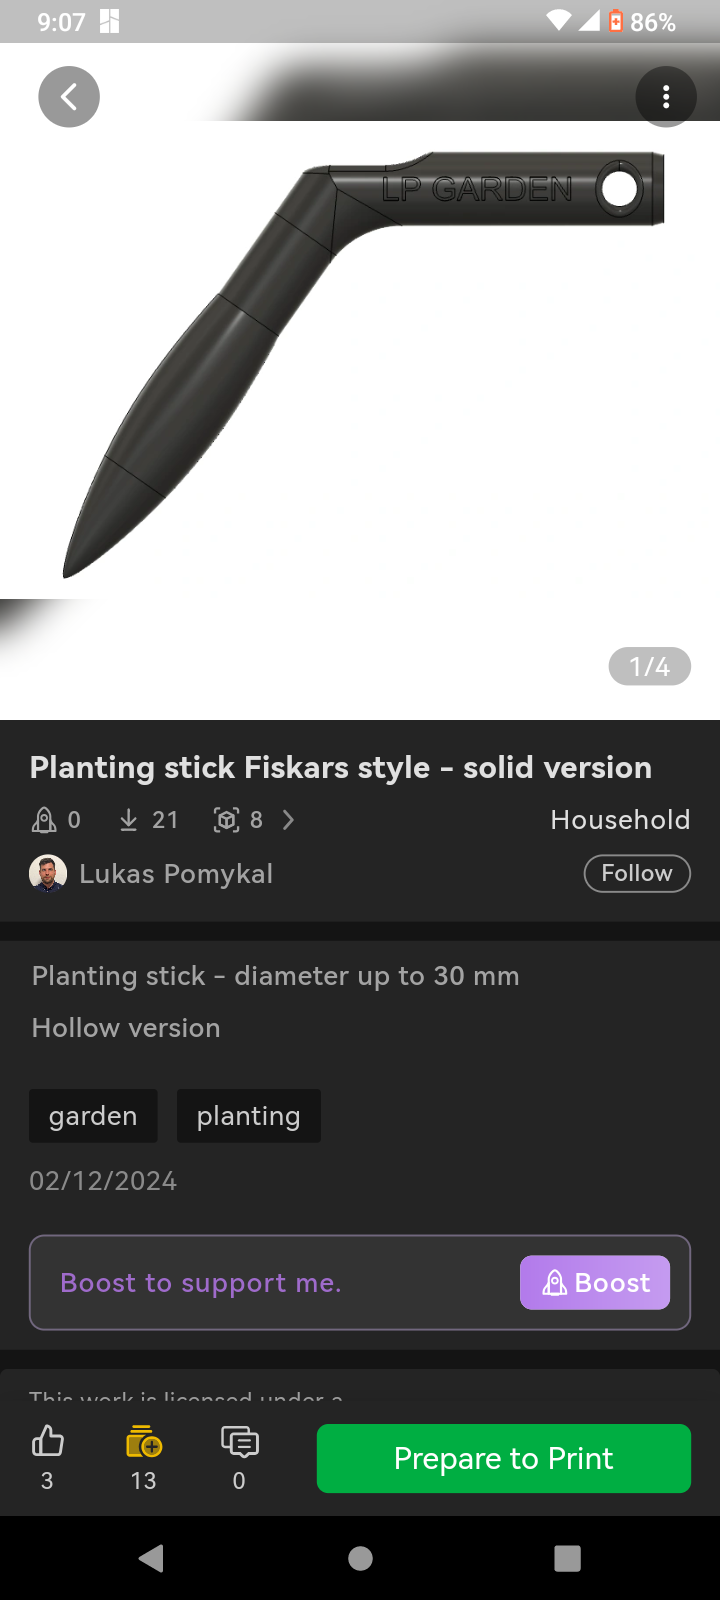Open Lukas Pomykal's profile avatar
Viewport: 720px width, 1600px height.
coord(48,874)
